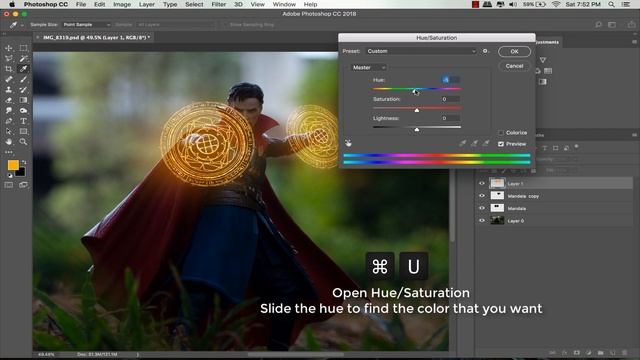Open Spotlight search in menu bar

(611, 4)
